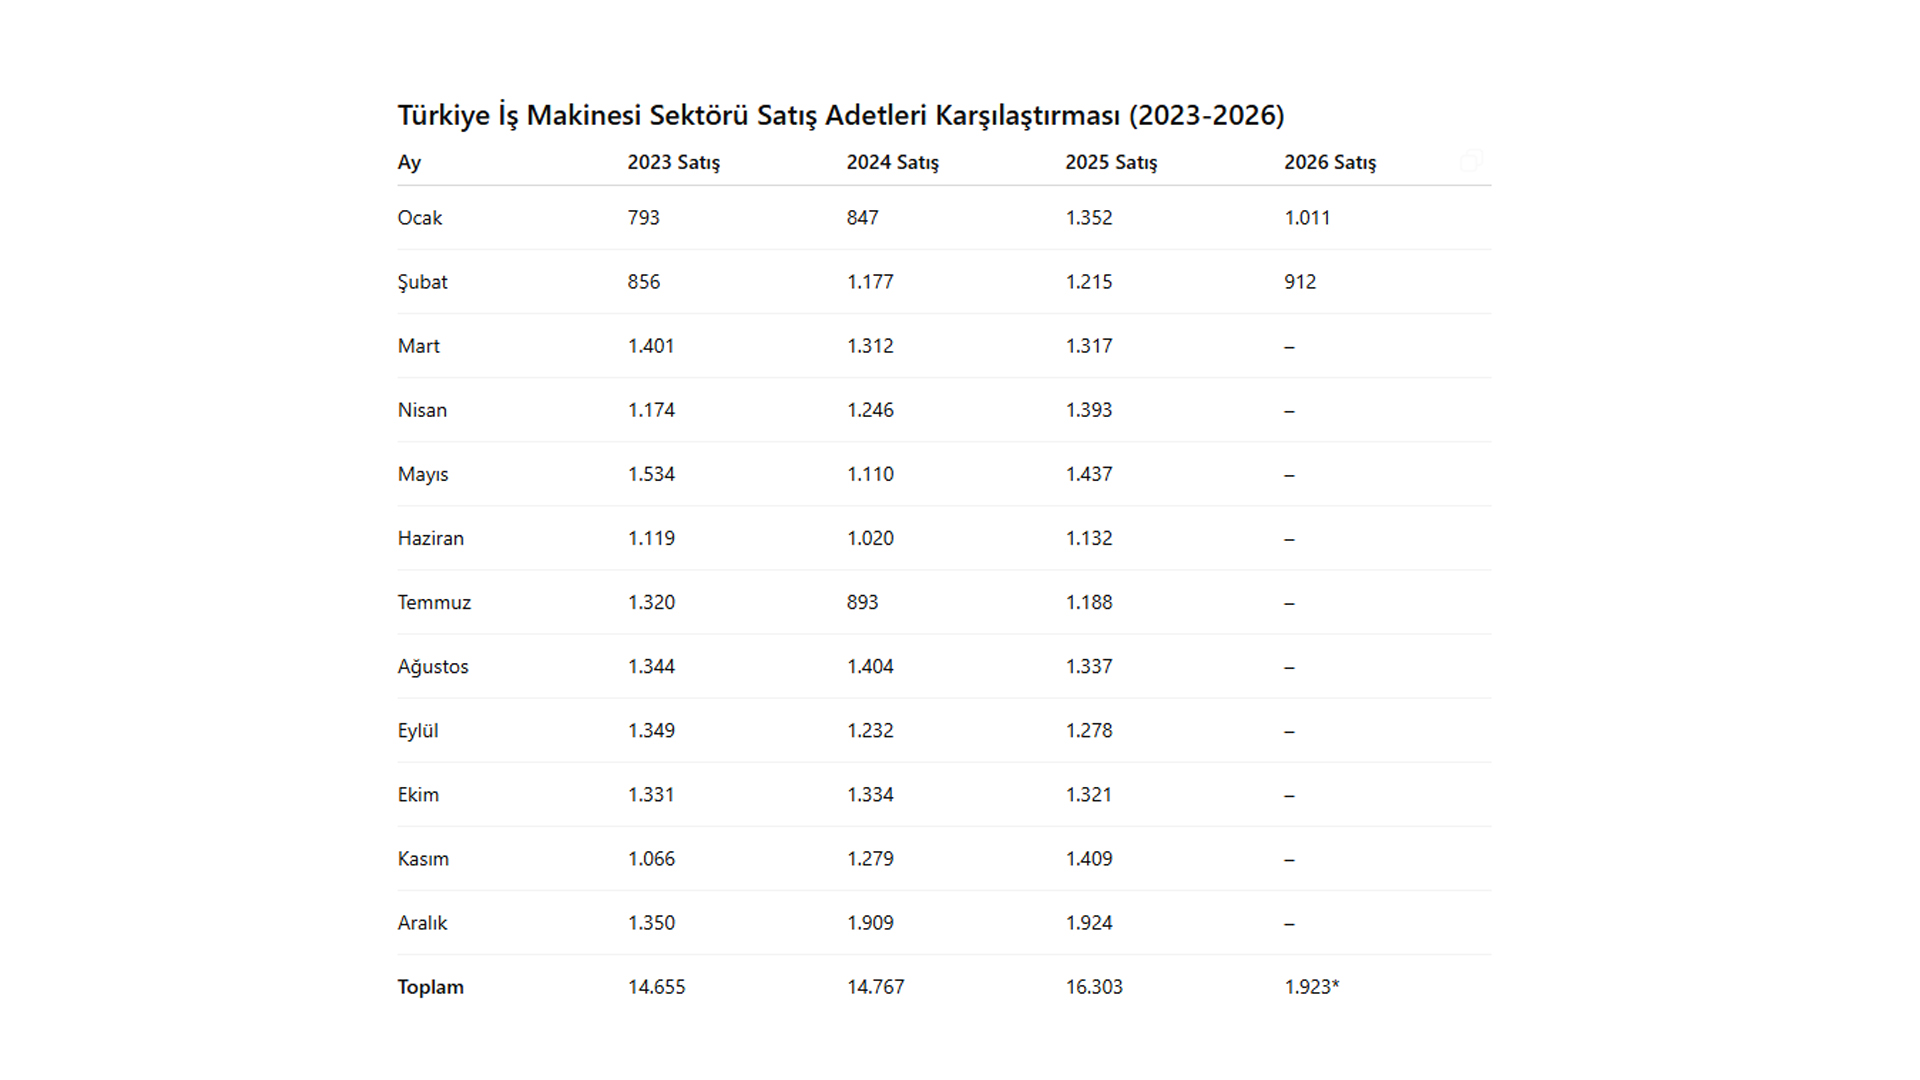This screenshot has height=1080, width=1920.
Task: Click the Ocak 2026 value 1.011
Action: coord(1307,218)
